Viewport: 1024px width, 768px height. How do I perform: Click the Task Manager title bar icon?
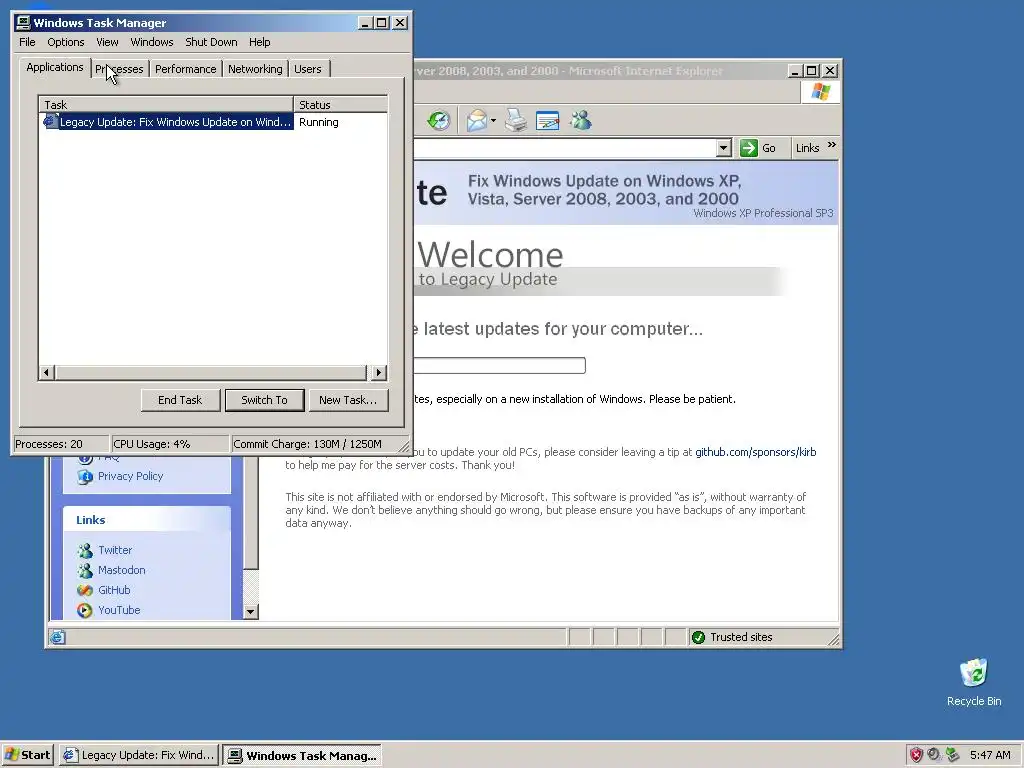coord(23,23)
